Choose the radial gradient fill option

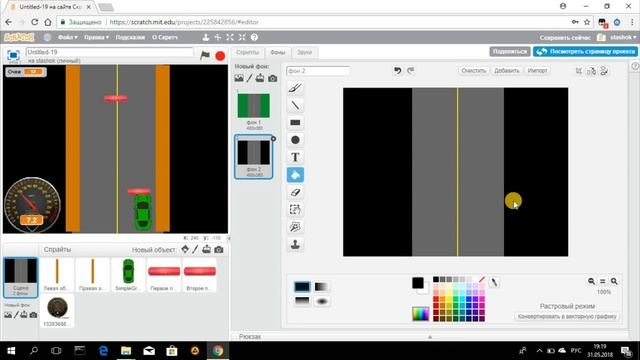tap(322, 301)
